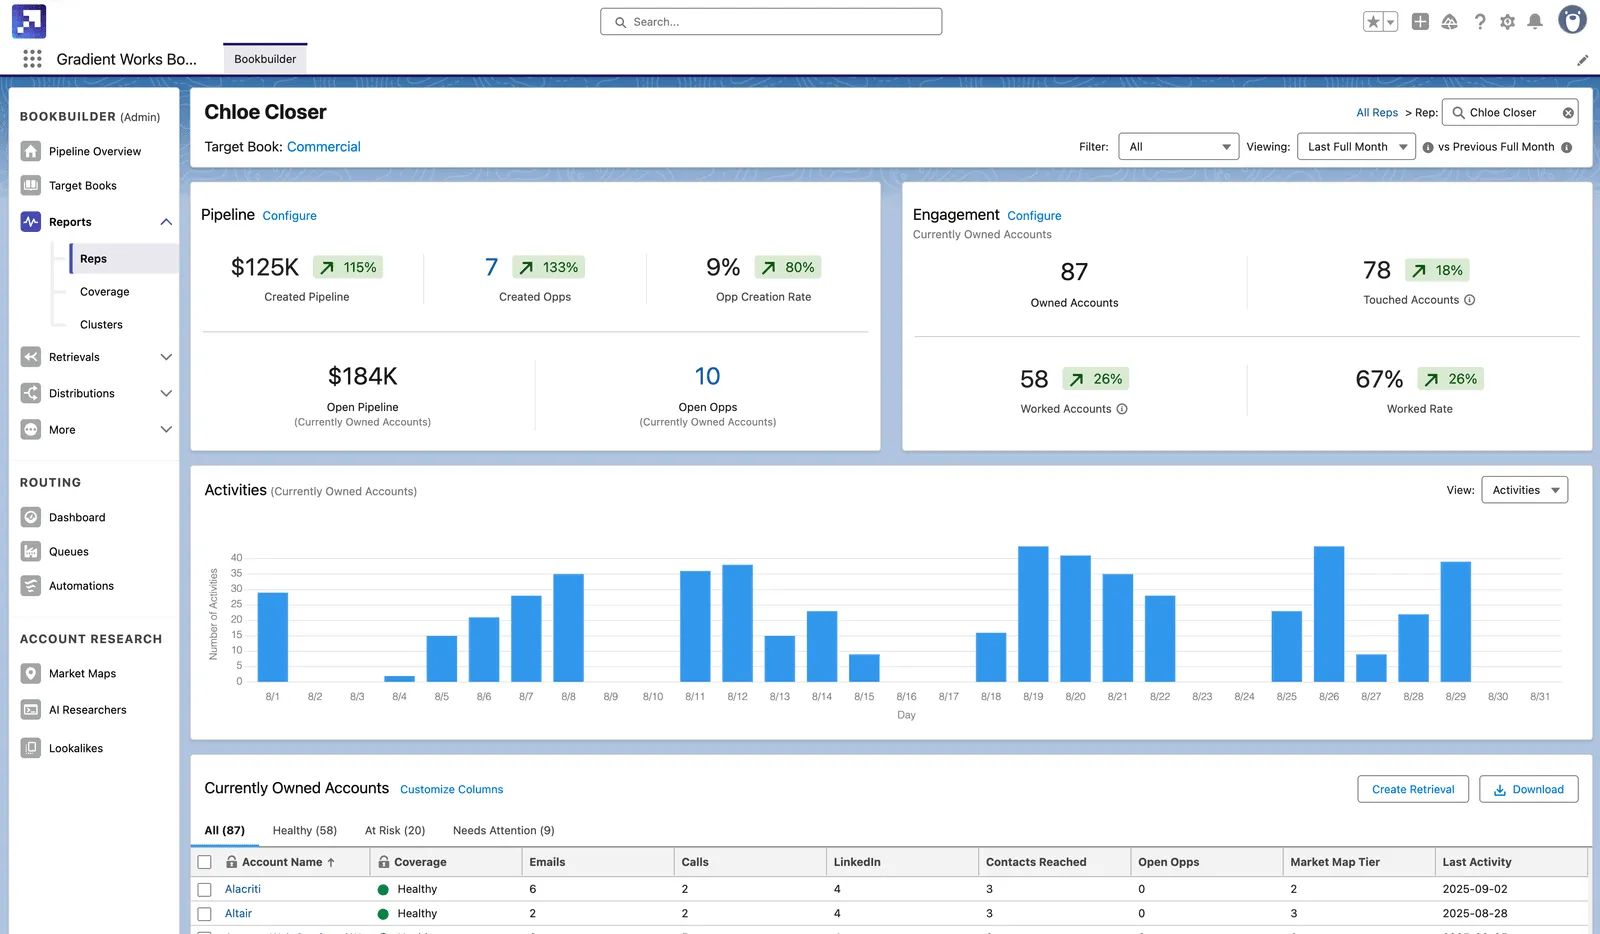Collapse the Reports section chevron

[x=166, y=222]
